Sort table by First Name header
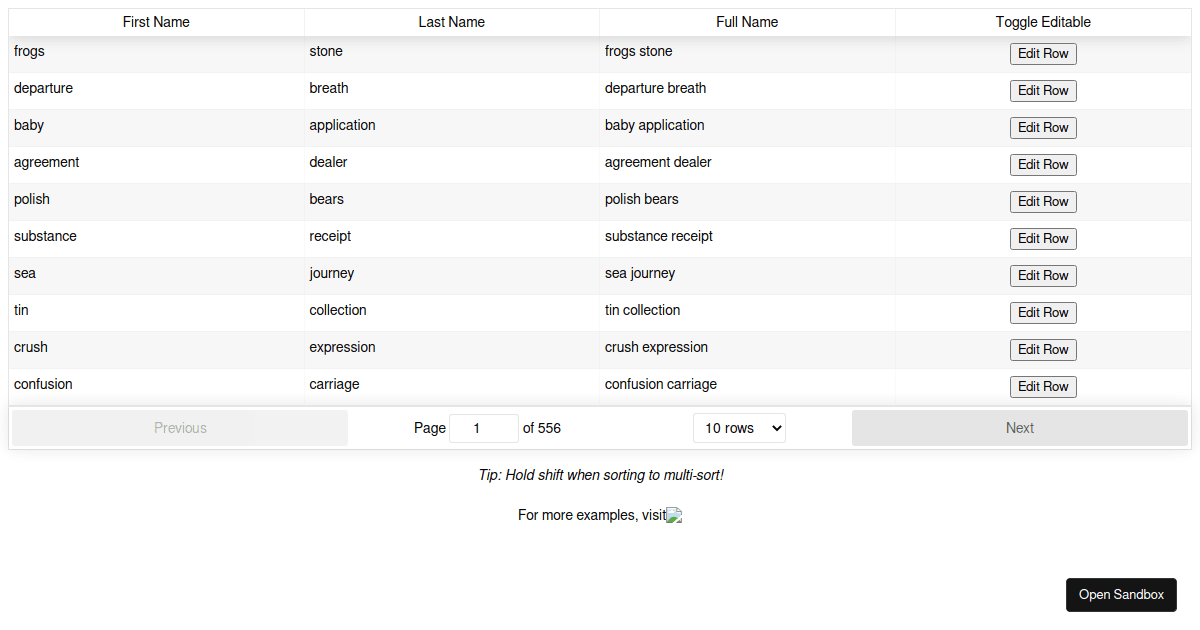1200x630 pixels. [156, 21]
